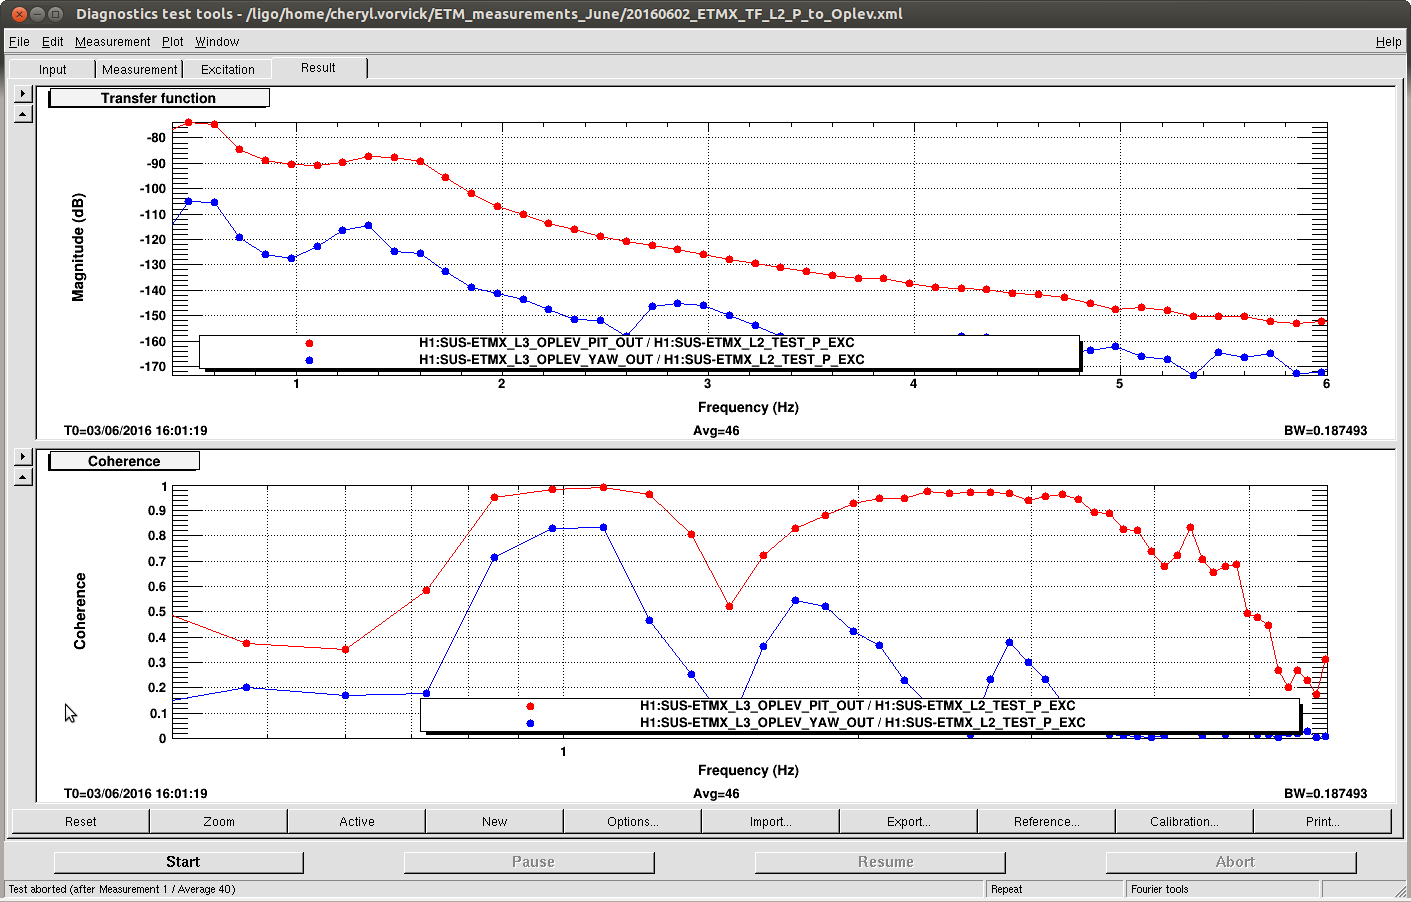Click blue YAW_OUT legend marker in Transfer function
The image size is (1411, 902).
[x=309, y=360]
